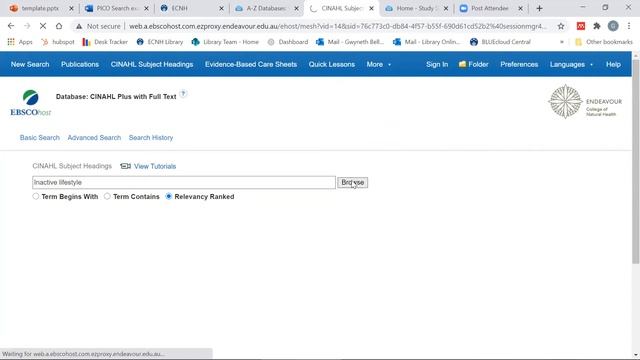Expand the More dropdown menu
640x360 pixels.
tap(378, 64)
